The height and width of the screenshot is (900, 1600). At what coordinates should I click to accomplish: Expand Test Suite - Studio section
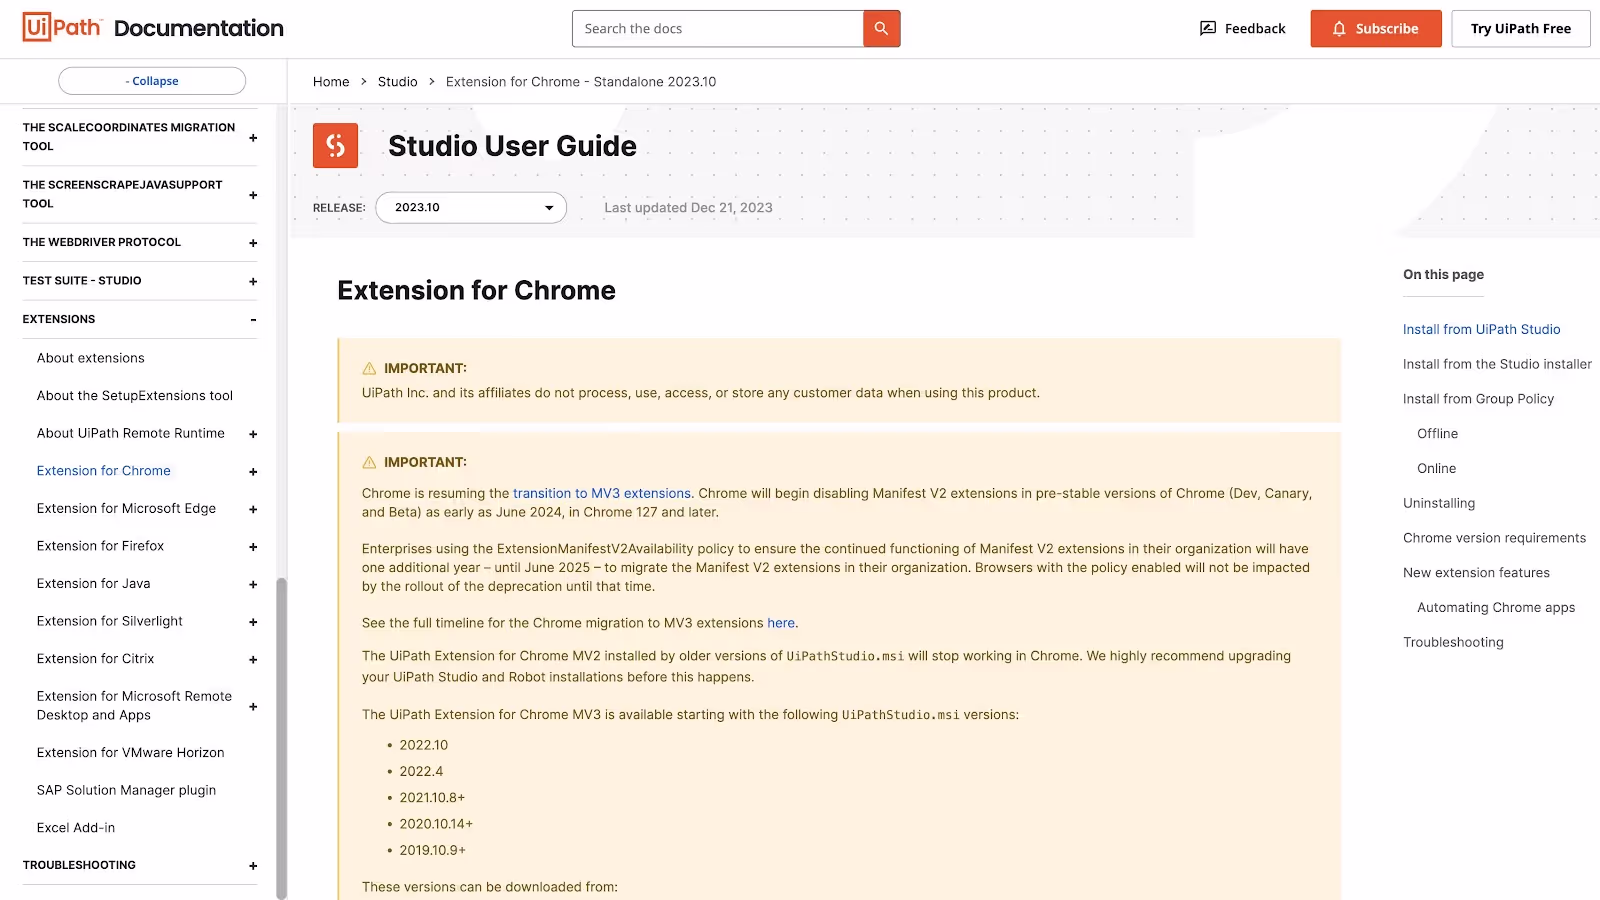click(253, 282)
